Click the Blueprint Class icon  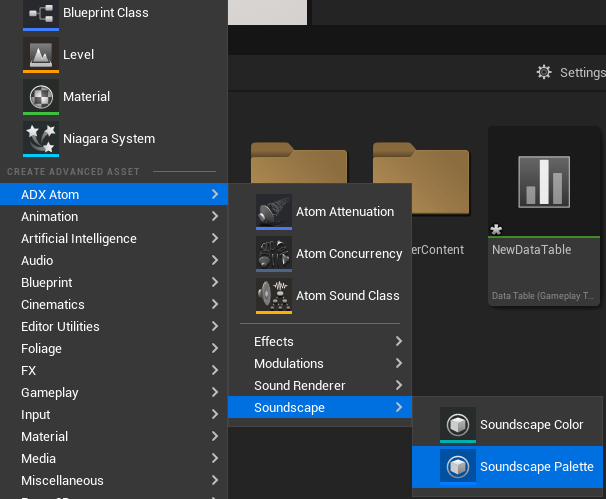point(41,13)
